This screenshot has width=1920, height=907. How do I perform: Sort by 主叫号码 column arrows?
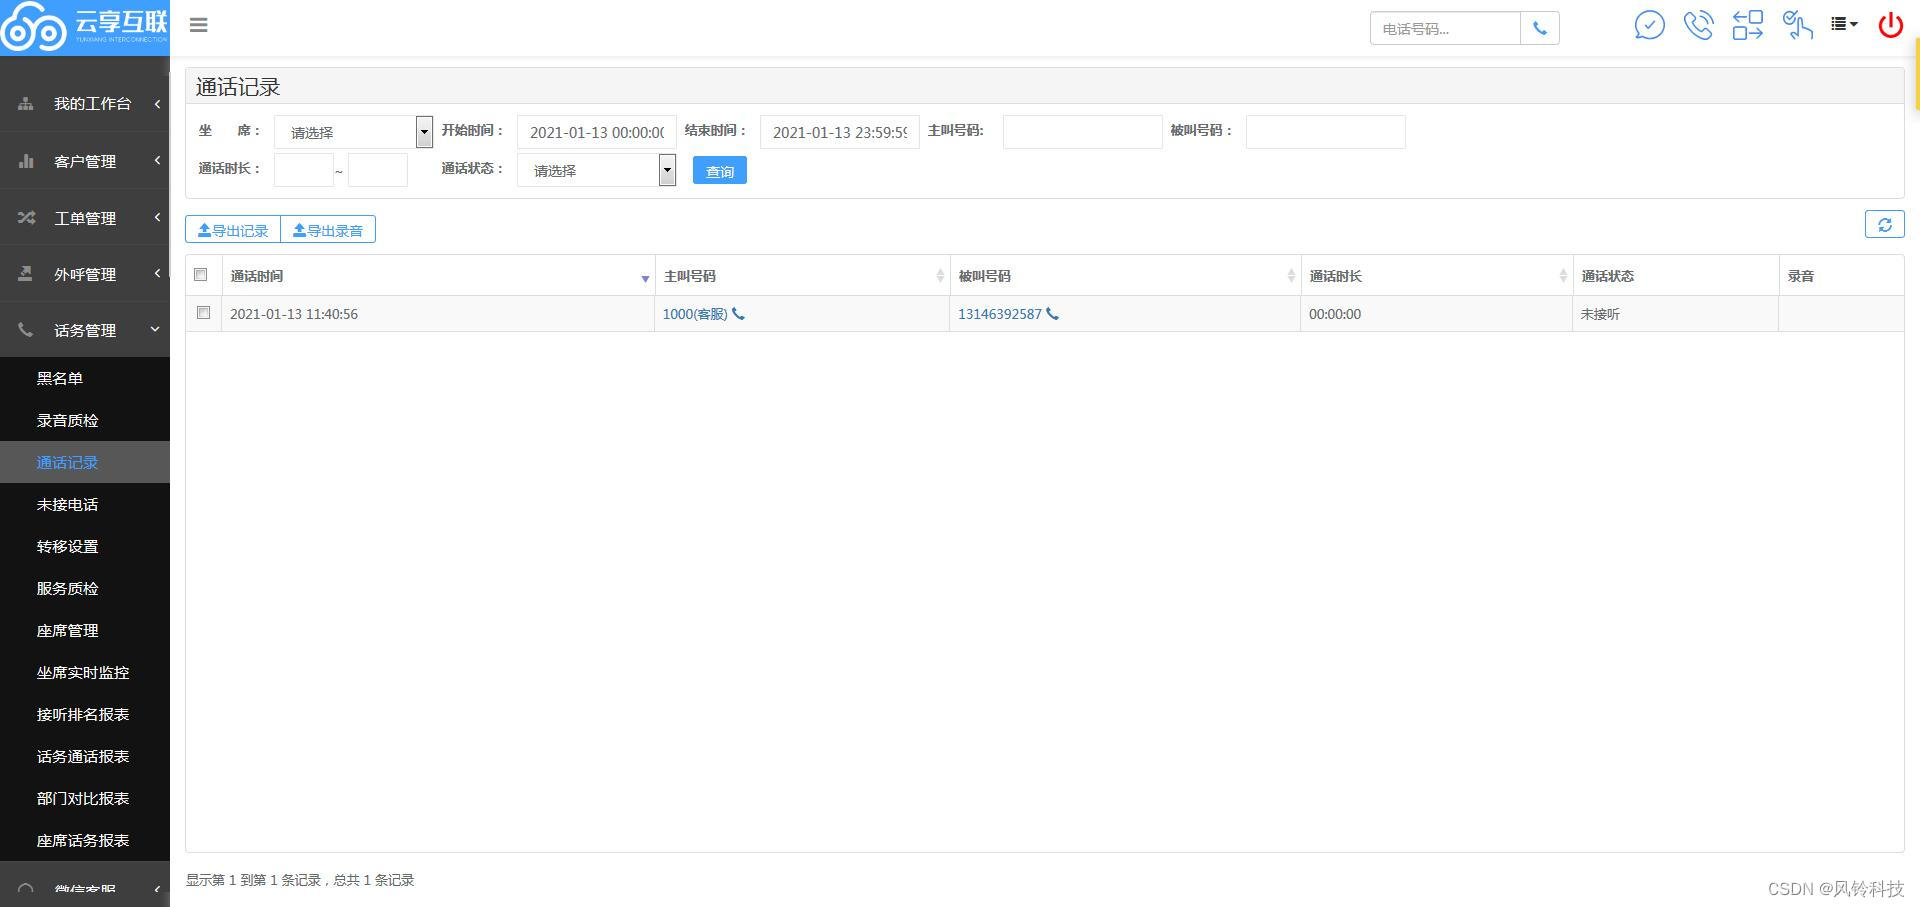click(940, 276)
